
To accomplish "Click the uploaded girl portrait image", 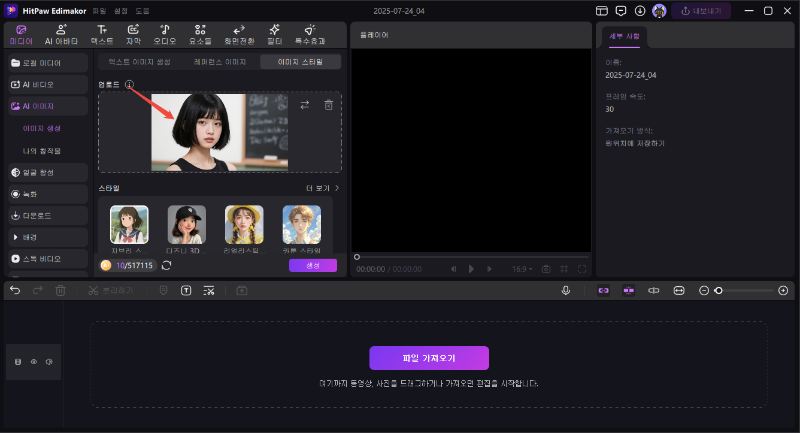I will 220,132.
